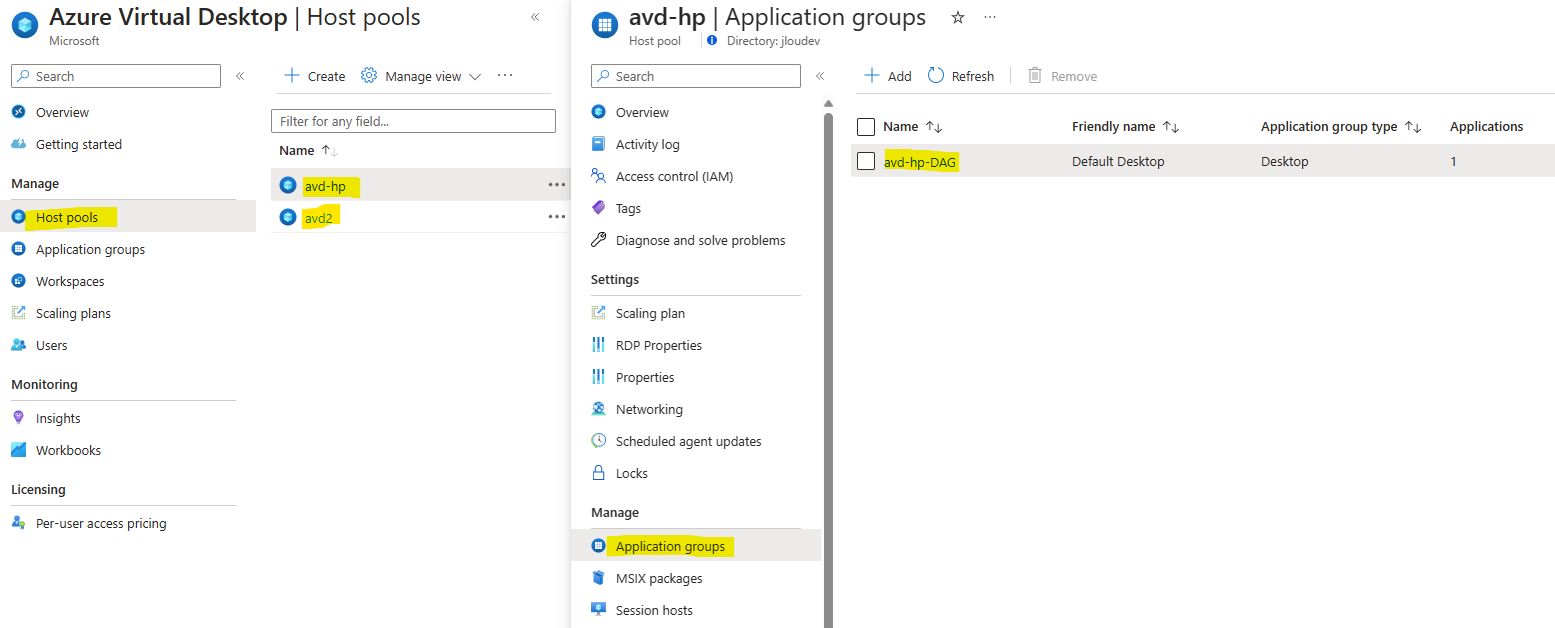Collapse the avd-hp resource menu chevron
1555x628 pixels.
click(820, 76)
